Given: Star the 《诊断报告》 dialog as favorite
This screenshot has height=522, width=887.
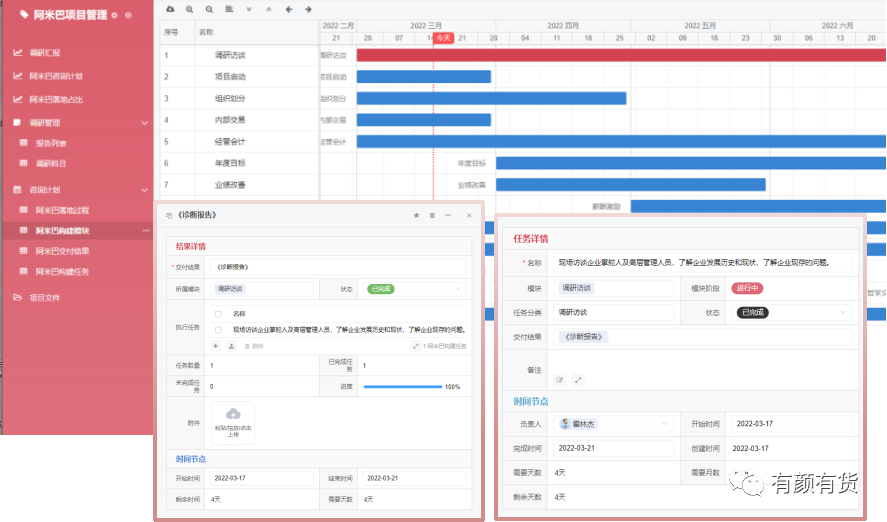Looking at the screenshot, I should pyautogui.click(x=417, y=215).
